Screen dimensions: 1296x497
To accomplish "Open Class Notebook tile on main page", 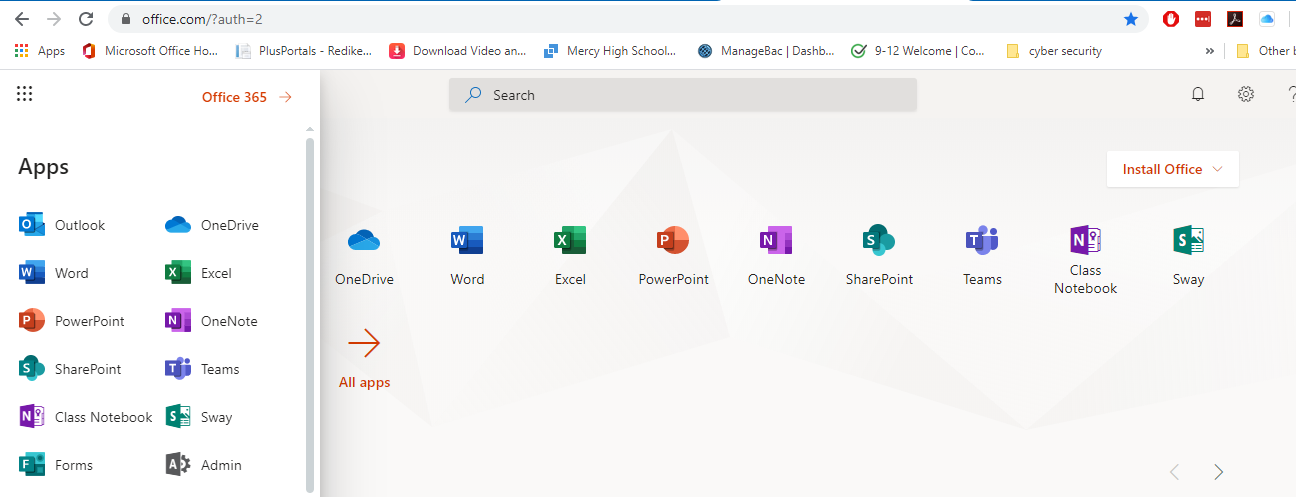I will click(x=1085, y=260).
